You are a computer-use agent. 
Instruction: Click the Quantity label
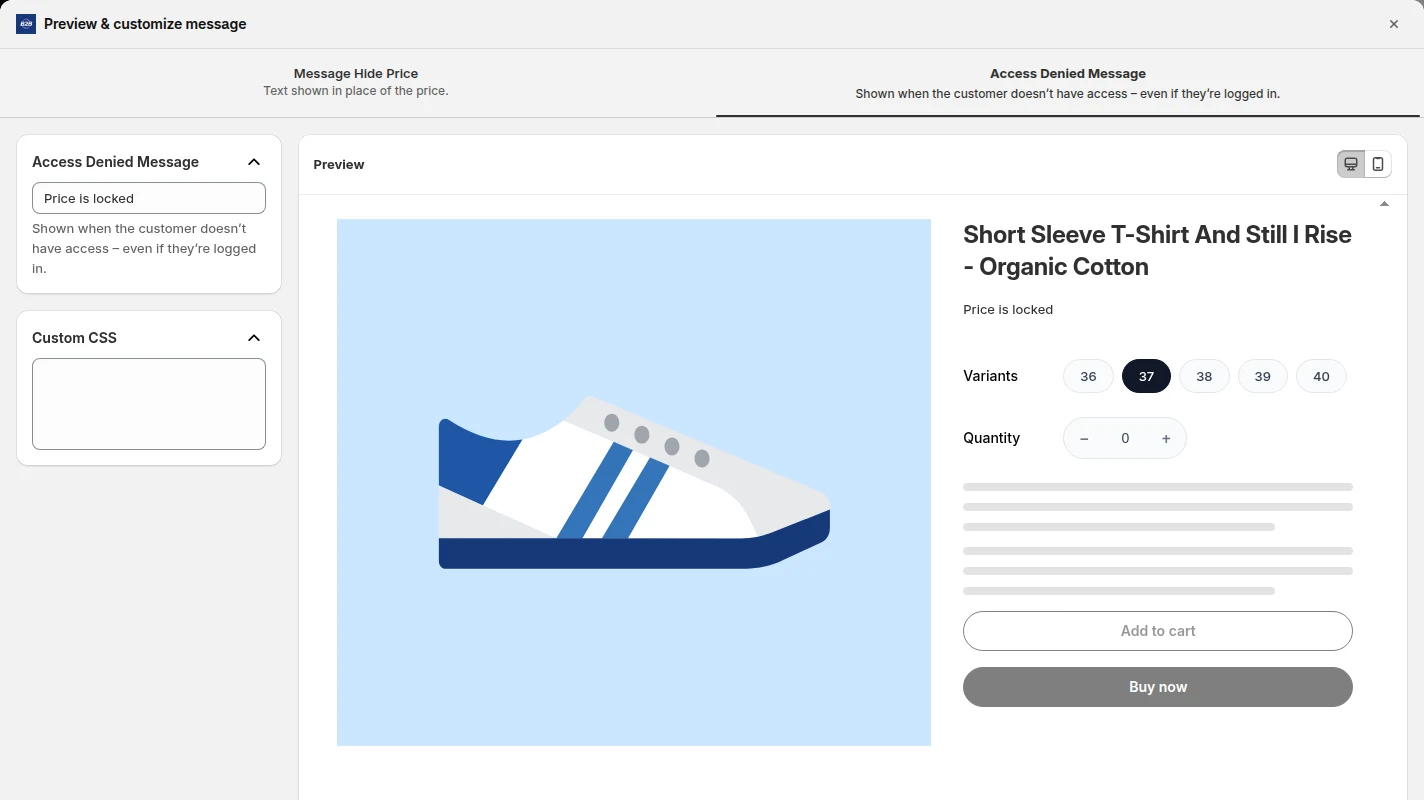point(991,438)
